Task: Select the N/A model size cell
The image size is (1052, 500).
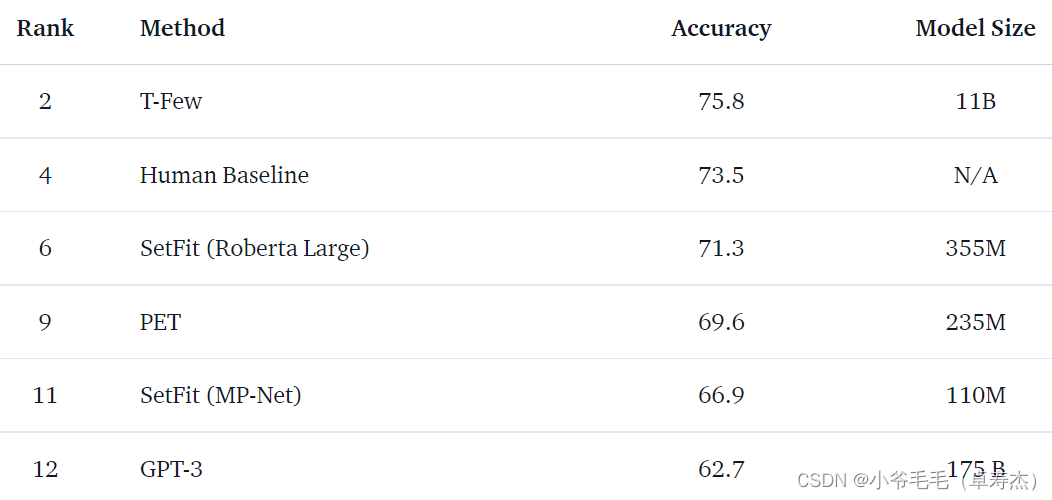Action: point(975,175)
